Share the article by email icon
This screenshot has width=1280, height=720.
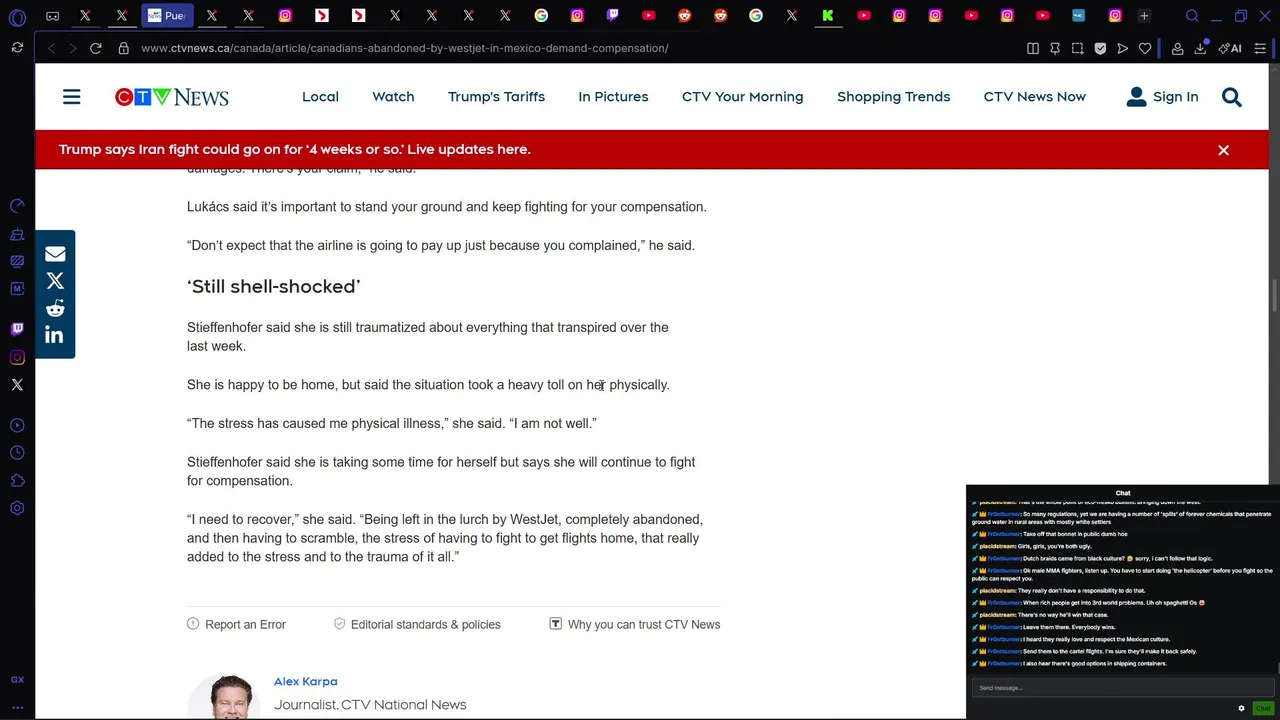coord(55,254)
